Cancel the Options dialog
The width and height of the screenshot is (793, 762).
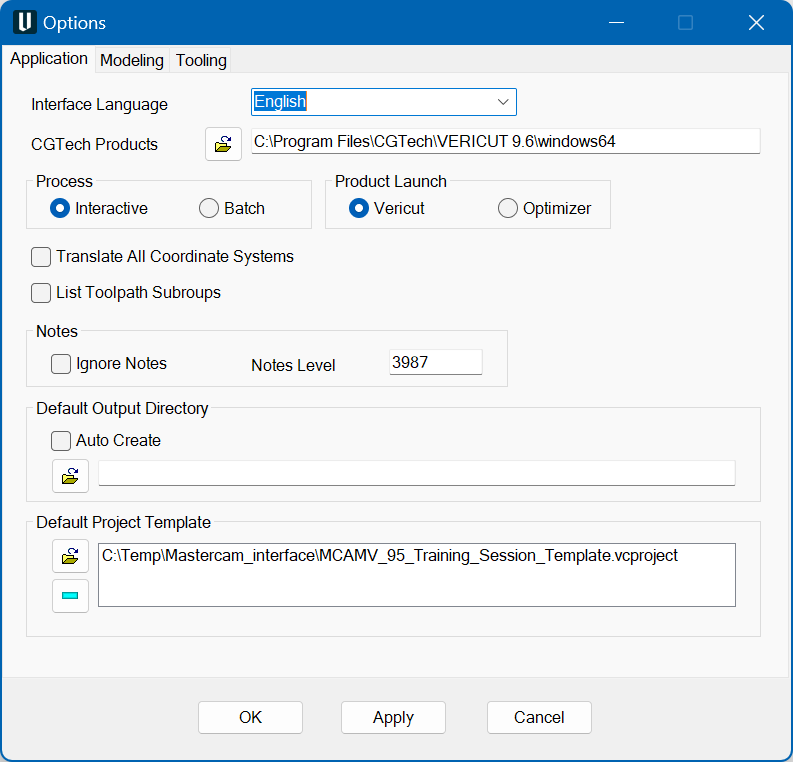tap(539, 717)
